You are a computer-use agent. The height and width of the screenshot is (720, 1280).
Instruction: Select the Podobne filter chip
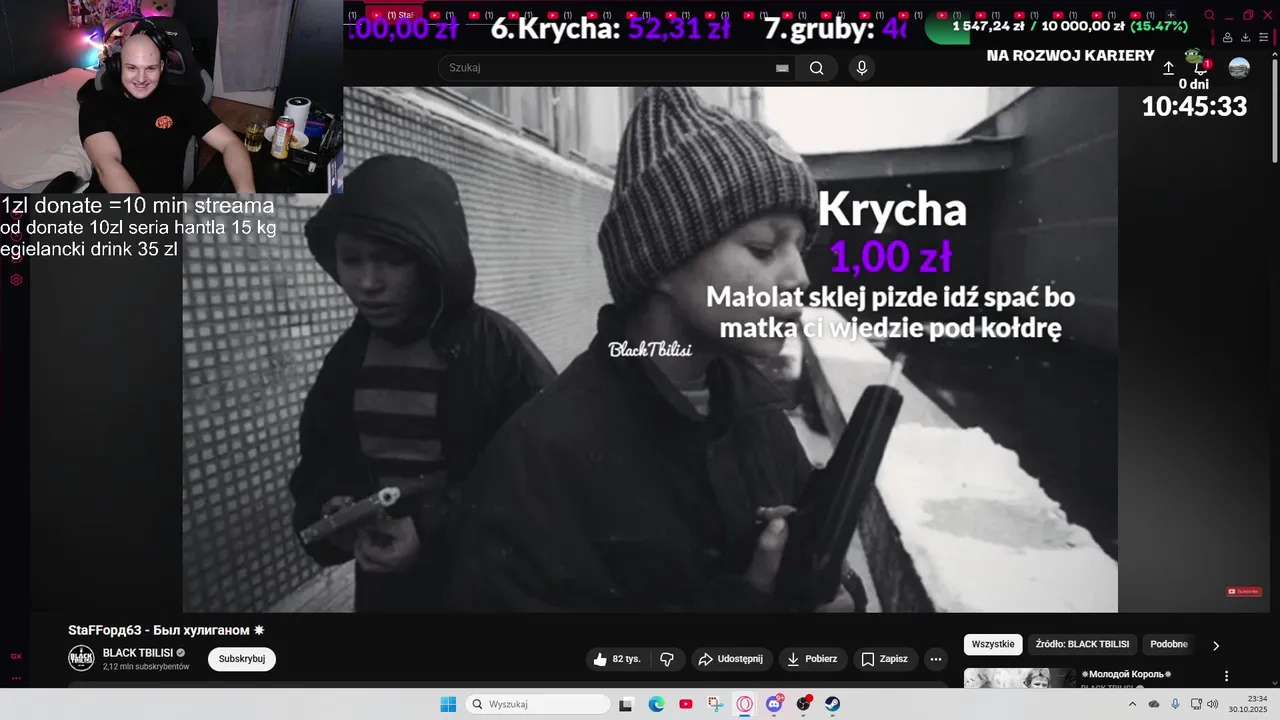click(x=1169, y=645)
